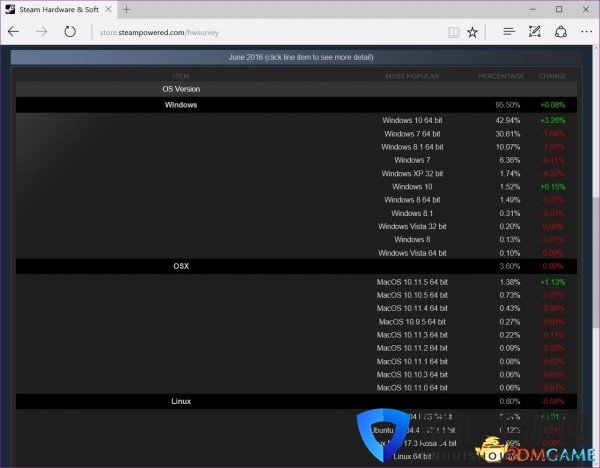This screenshot has height=468, width=600.
Task: Click the browser forward arrow
Action: [41, 32]
